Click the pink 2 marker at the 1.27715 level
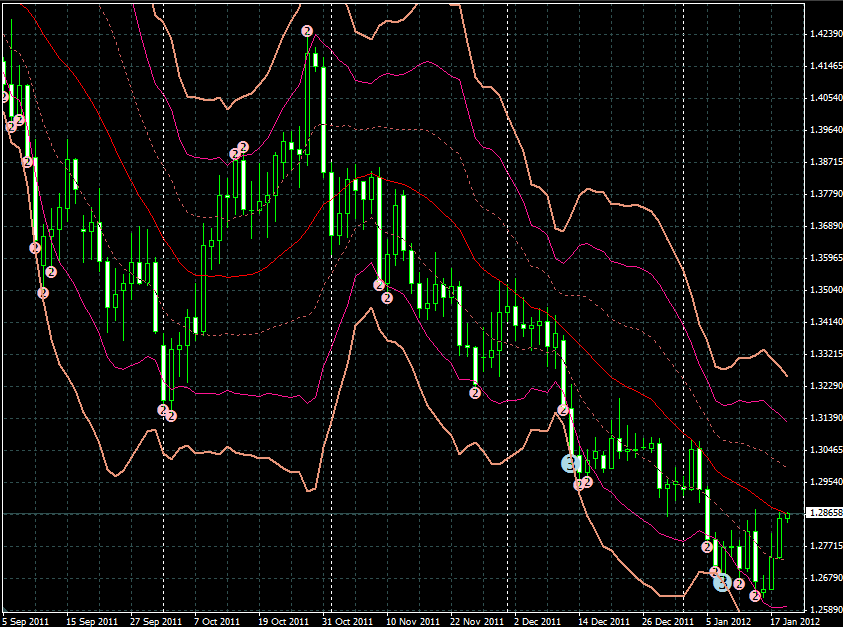Screen dimensions: 843x627 coord(706,546)
